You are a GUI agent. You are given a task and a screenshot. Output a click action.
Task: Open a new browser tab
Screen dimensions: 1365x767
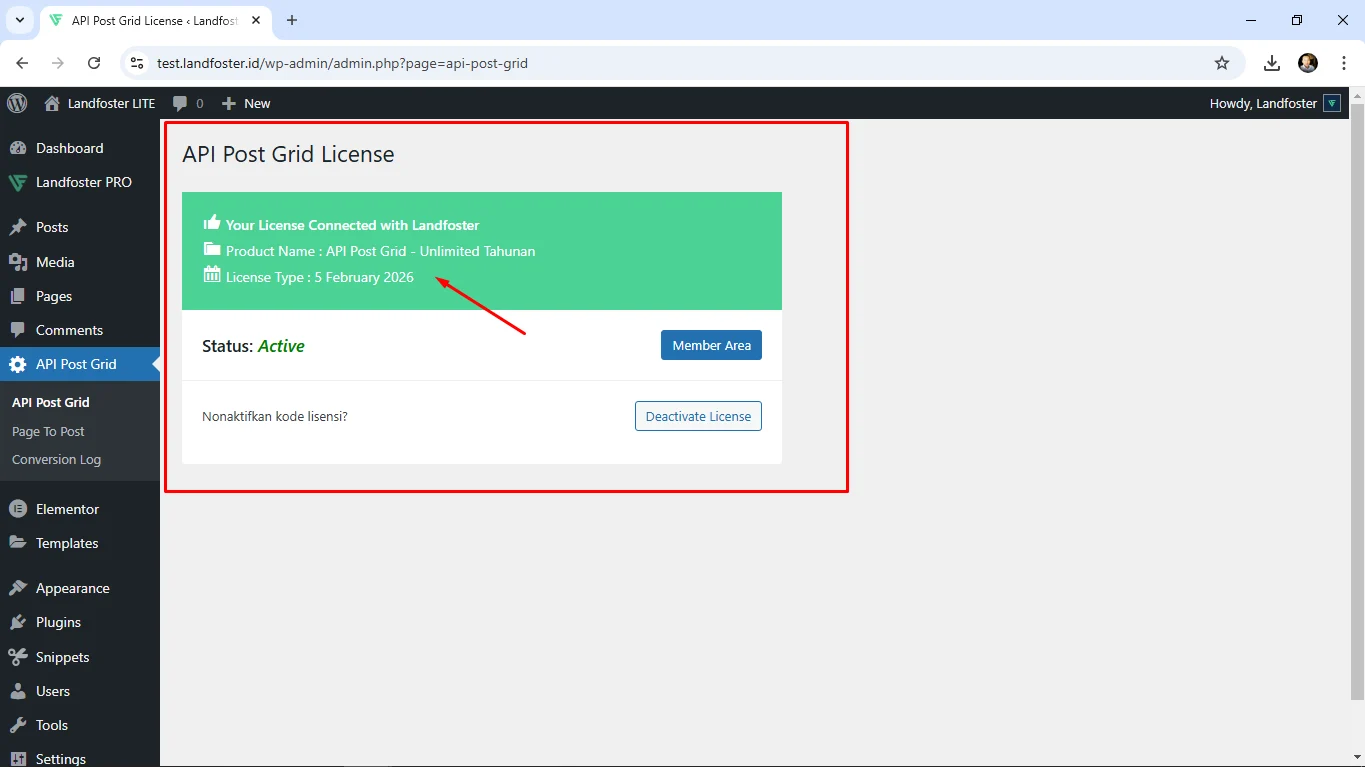(x=292, y=20)
